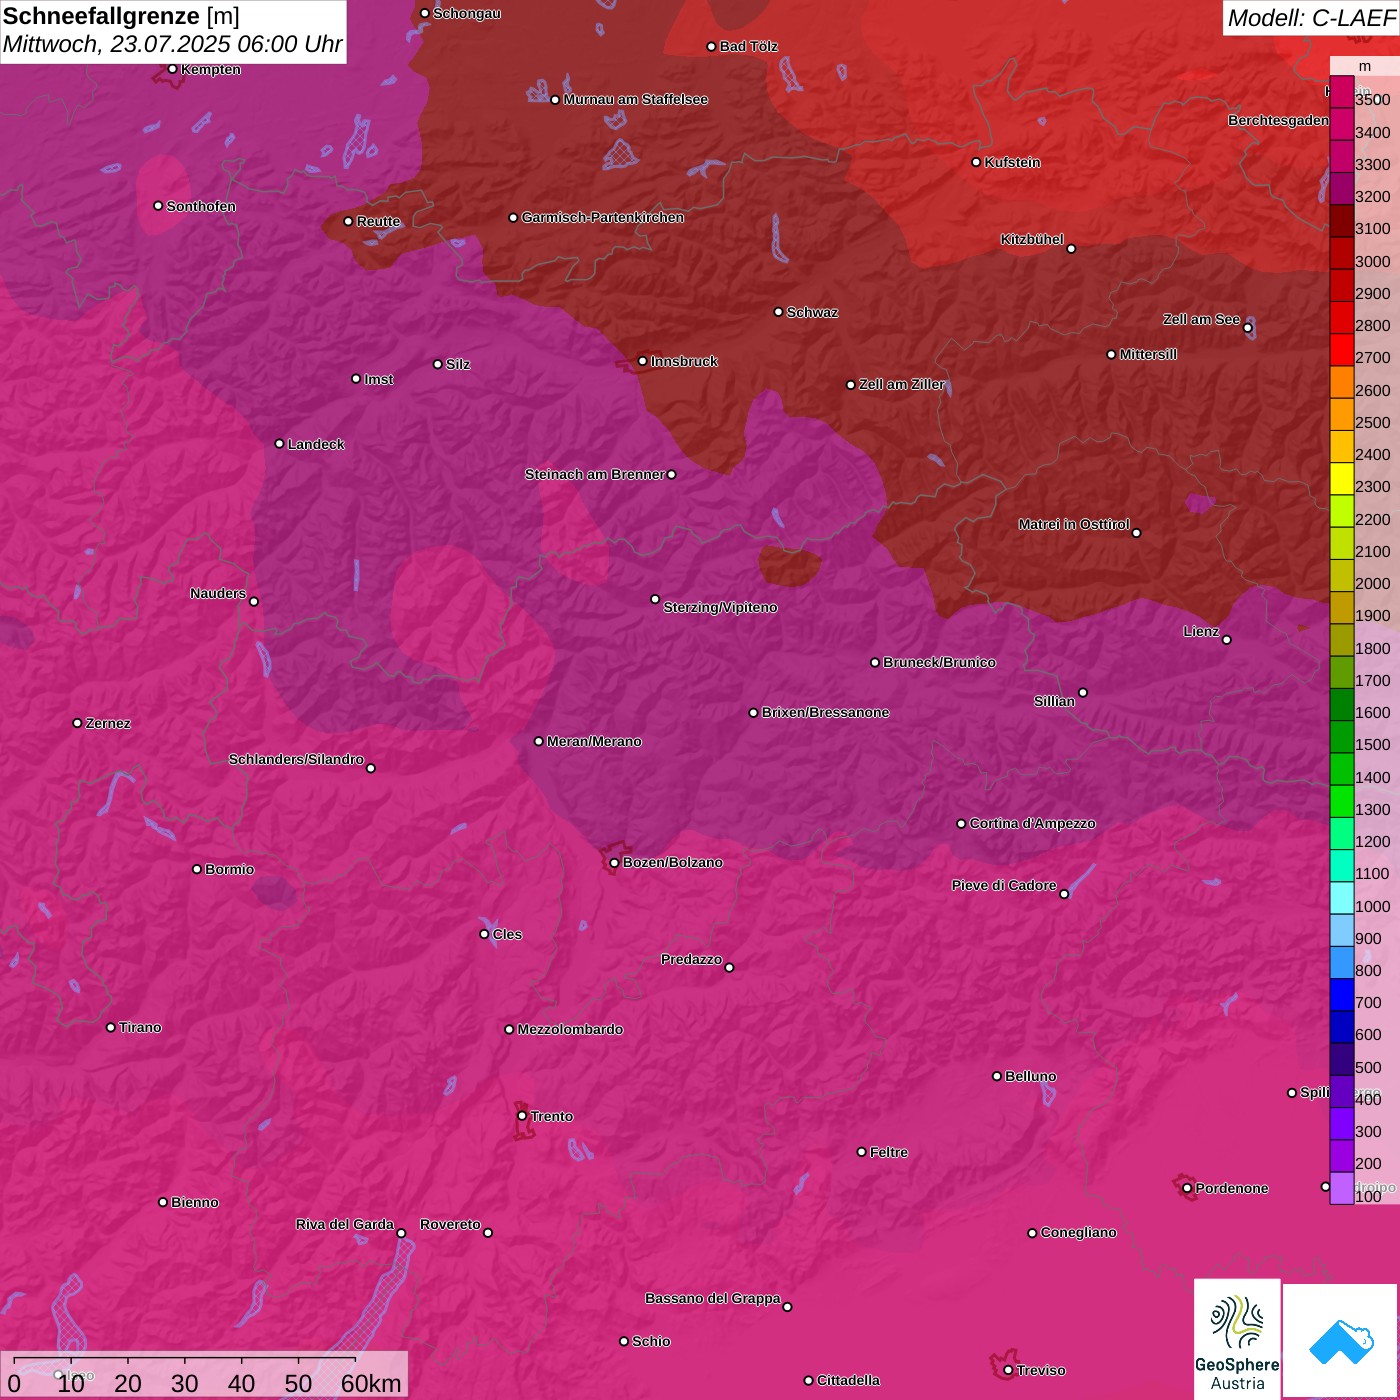This screenshot has height=1400, width=1400.
Task: Click the Garmisch-Partenkirchen label
Action: 603,217
